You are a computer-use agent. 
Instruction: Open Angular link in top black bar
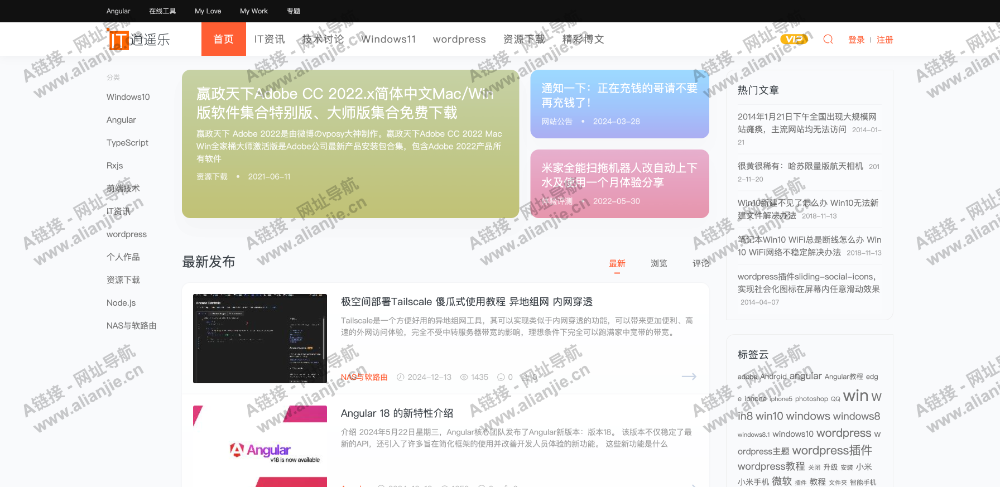[x=118, y=11]
